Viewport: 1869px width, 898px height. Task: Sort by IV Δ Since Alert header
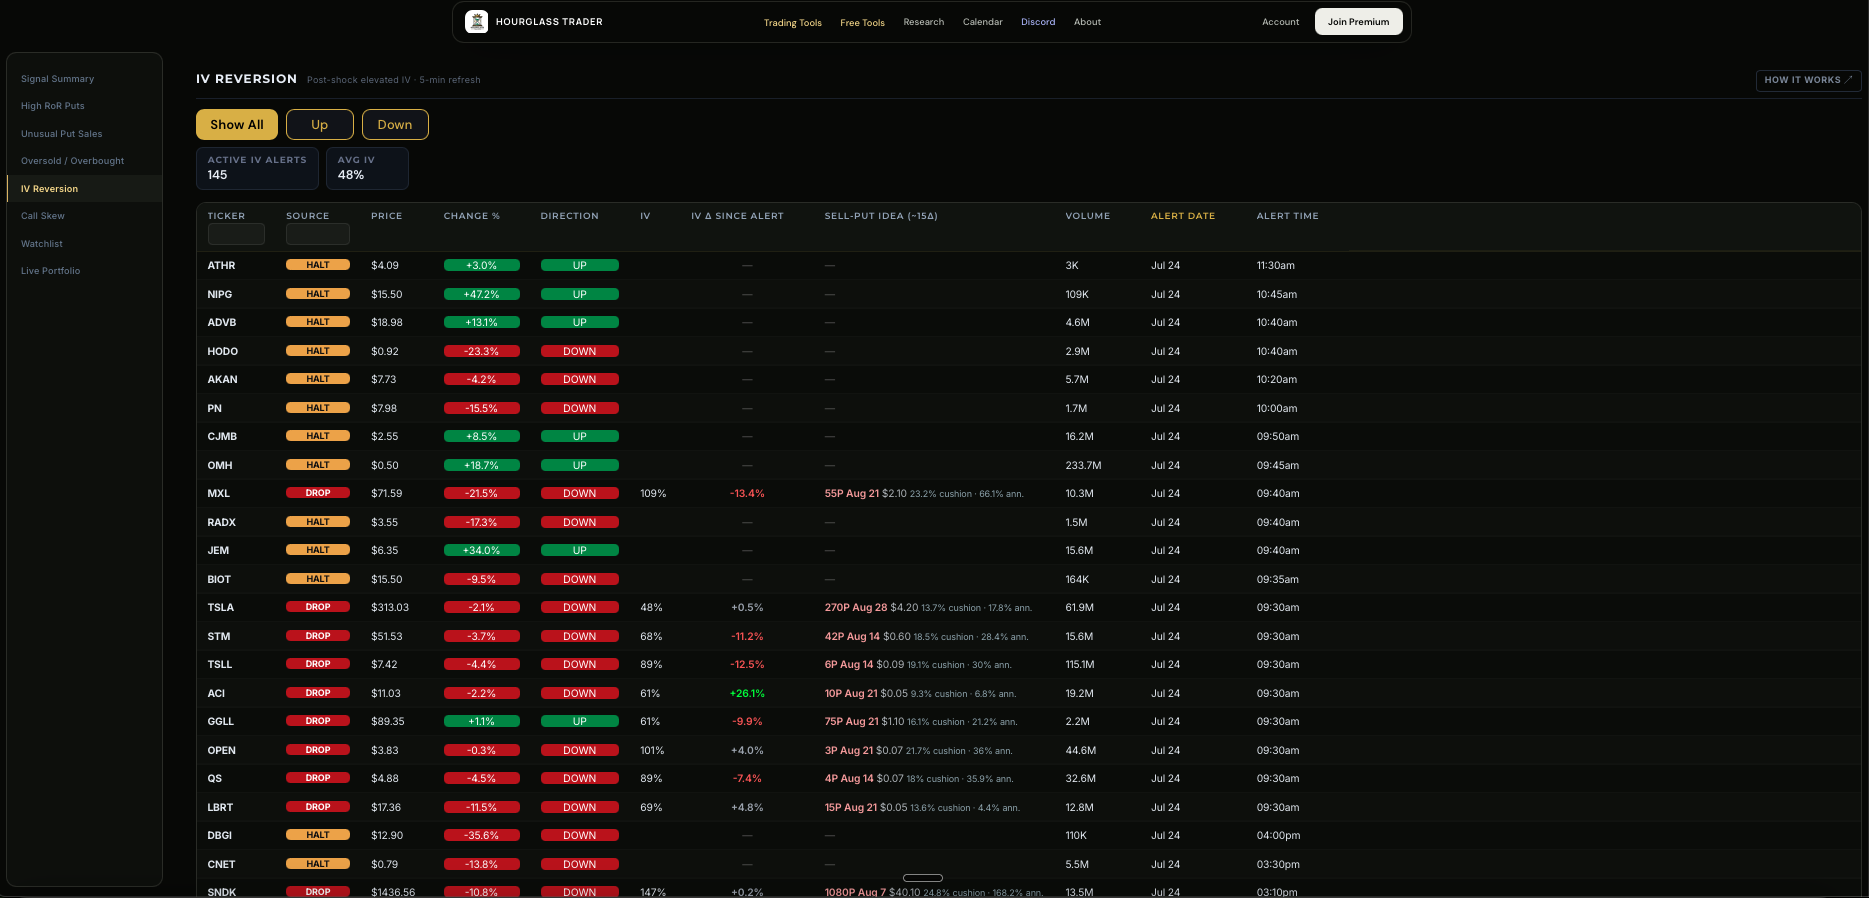point(737,216)
